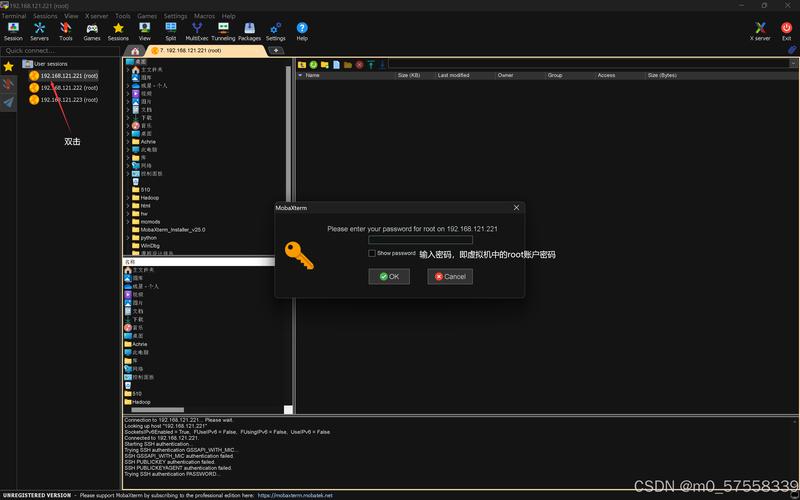Open the home tab icon
Viewport: 800px width, 500px height.
(135, 50)
